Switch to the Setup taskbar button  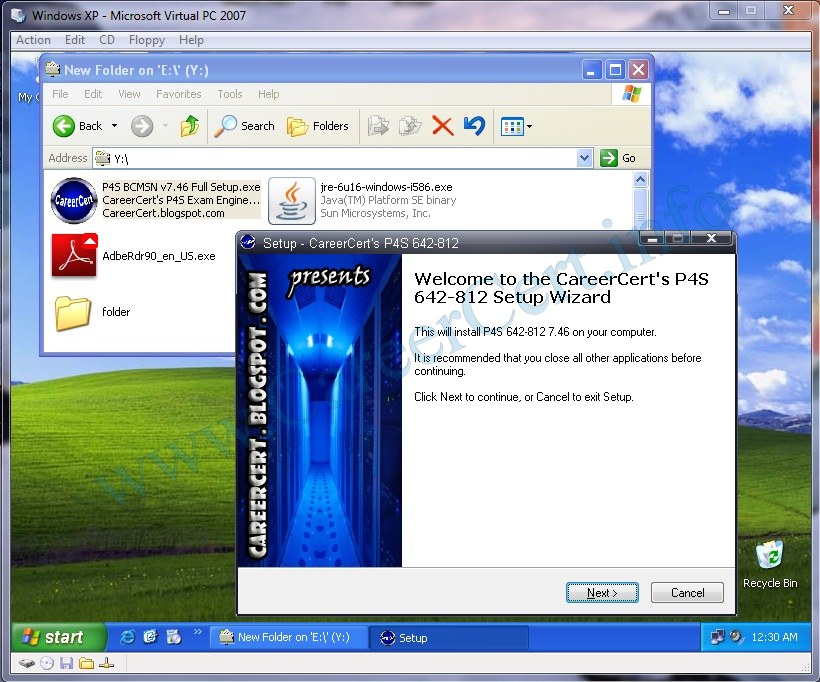pos(448,638)
